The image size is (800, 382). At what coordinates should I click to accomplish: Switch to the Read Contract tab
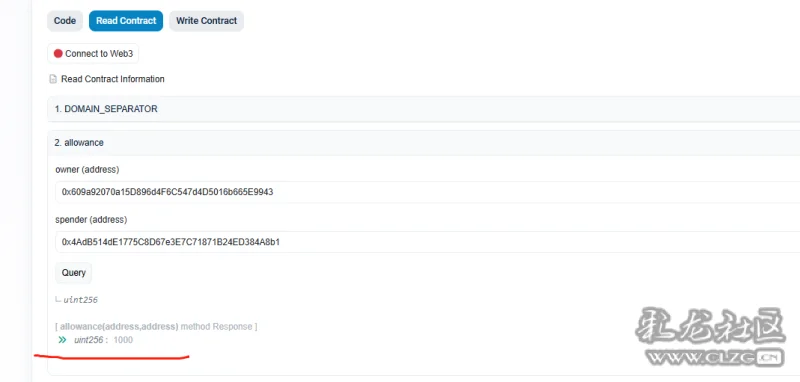126,21
